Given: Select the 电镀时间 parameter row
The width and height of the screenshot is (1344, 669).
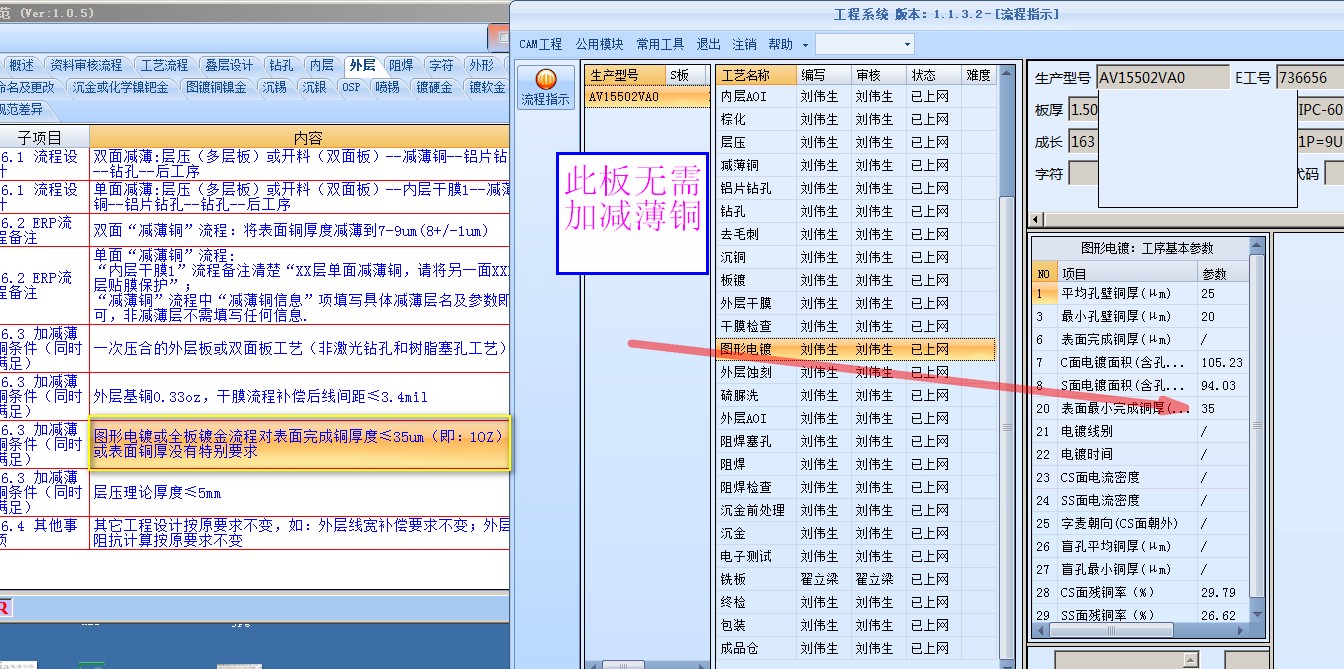Looking at the screenshot, I should (x=1141, y=454).
